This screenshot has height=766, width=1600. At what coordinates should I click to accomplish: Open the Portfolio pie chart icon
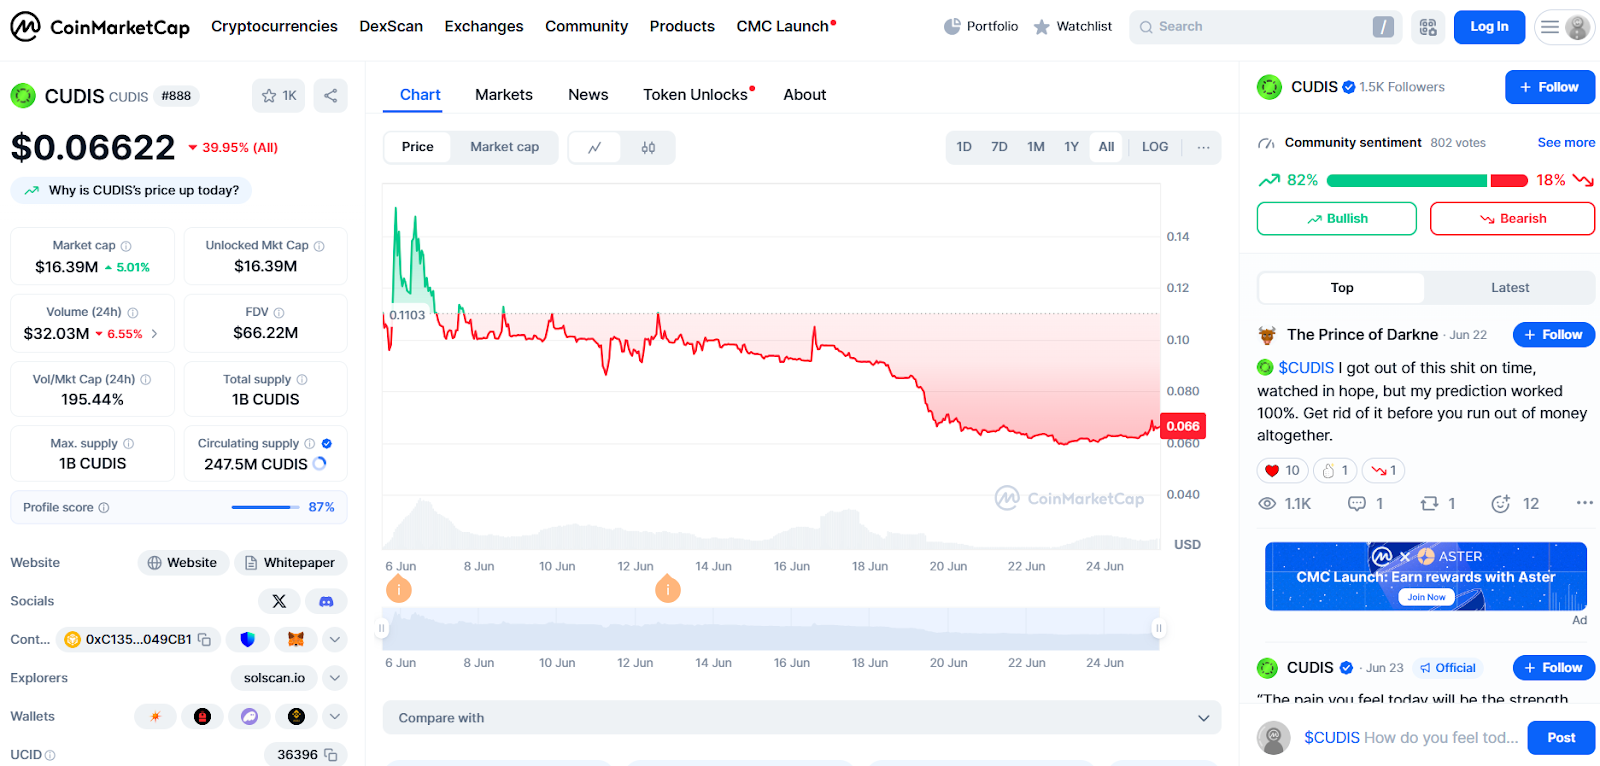(x=952, y=27)
